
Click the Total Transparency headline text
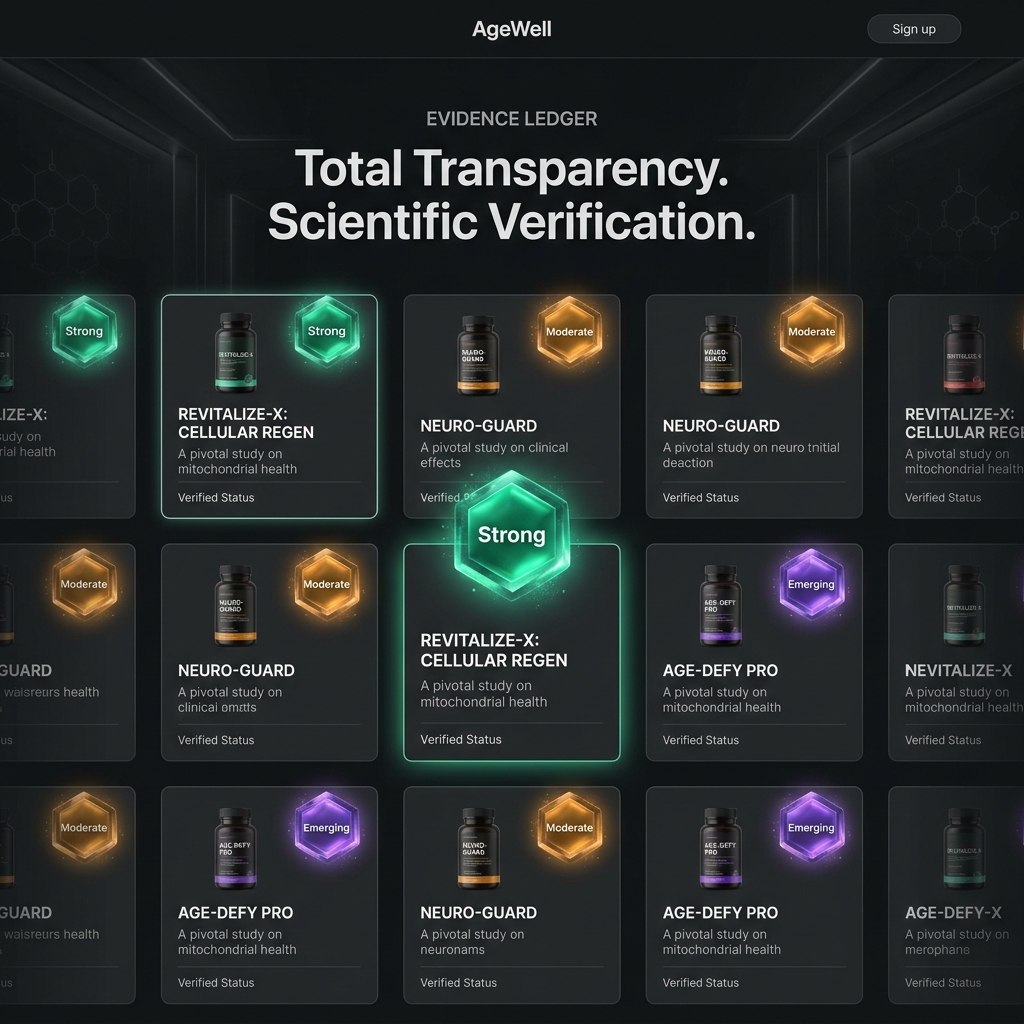click(511, 169)
